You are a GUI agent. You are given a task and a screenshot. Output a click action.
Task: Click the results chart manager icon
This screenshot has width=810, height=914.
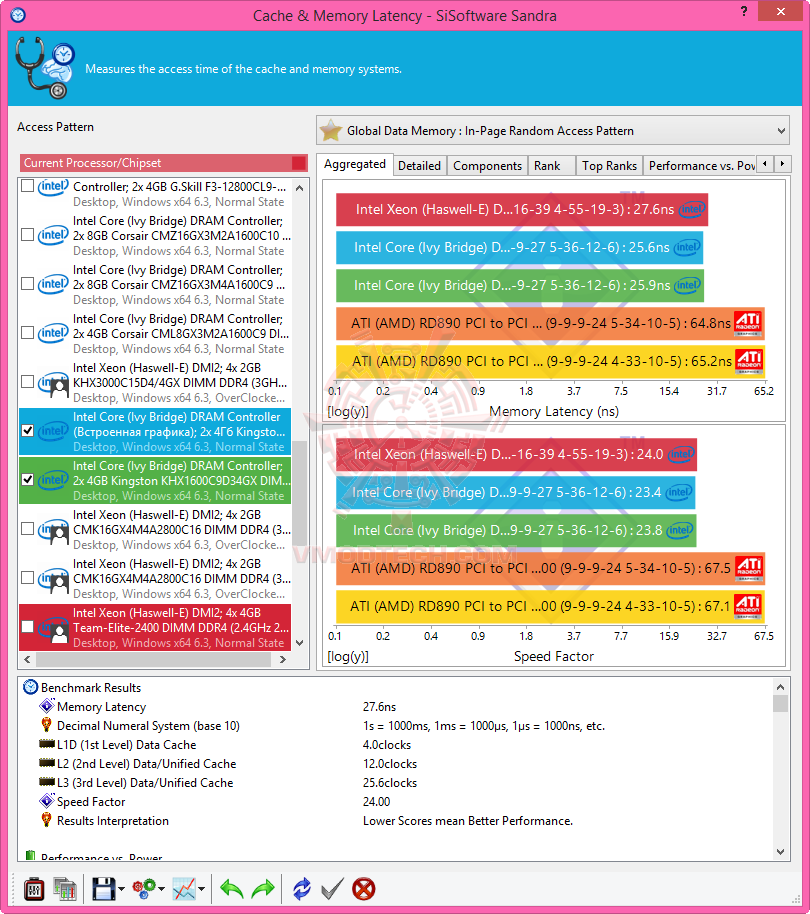[65, 890]
